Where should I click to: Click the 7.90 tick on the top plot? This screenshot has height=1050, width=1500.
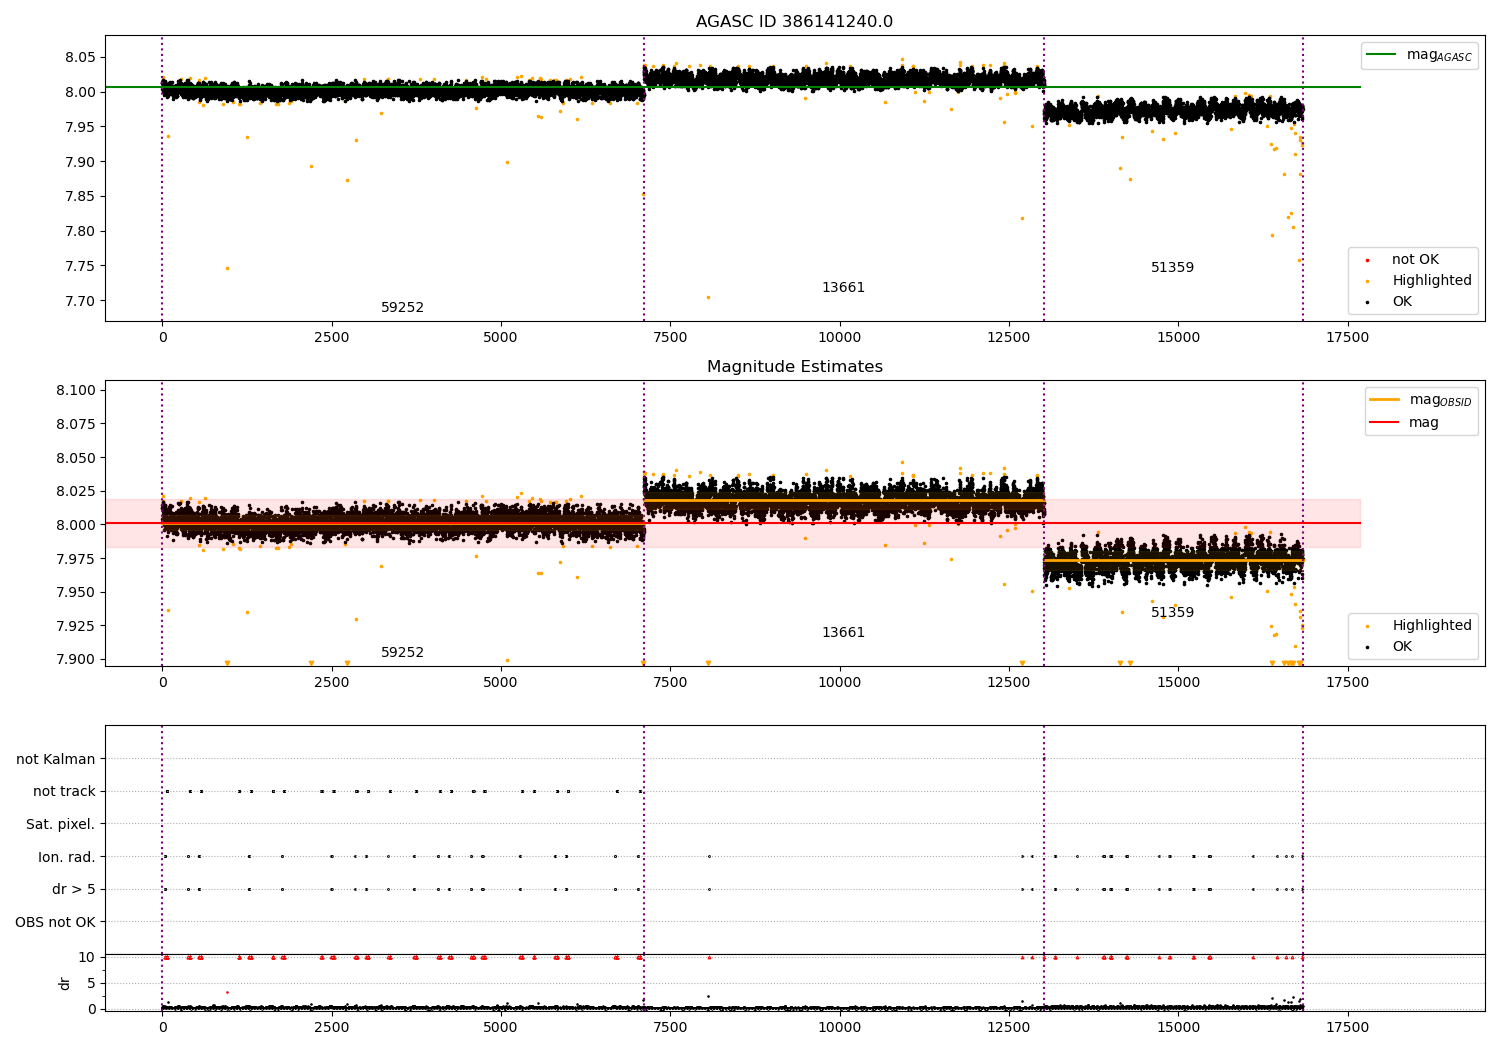[79, 162]
